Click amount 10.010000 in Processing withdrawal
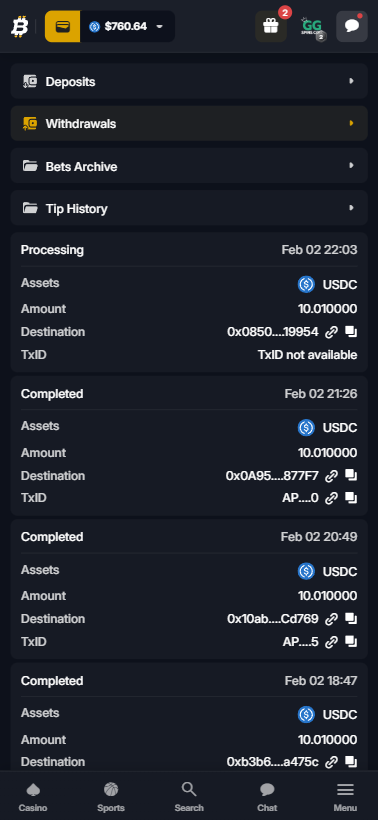378x820 pixels. pos(328,309)
